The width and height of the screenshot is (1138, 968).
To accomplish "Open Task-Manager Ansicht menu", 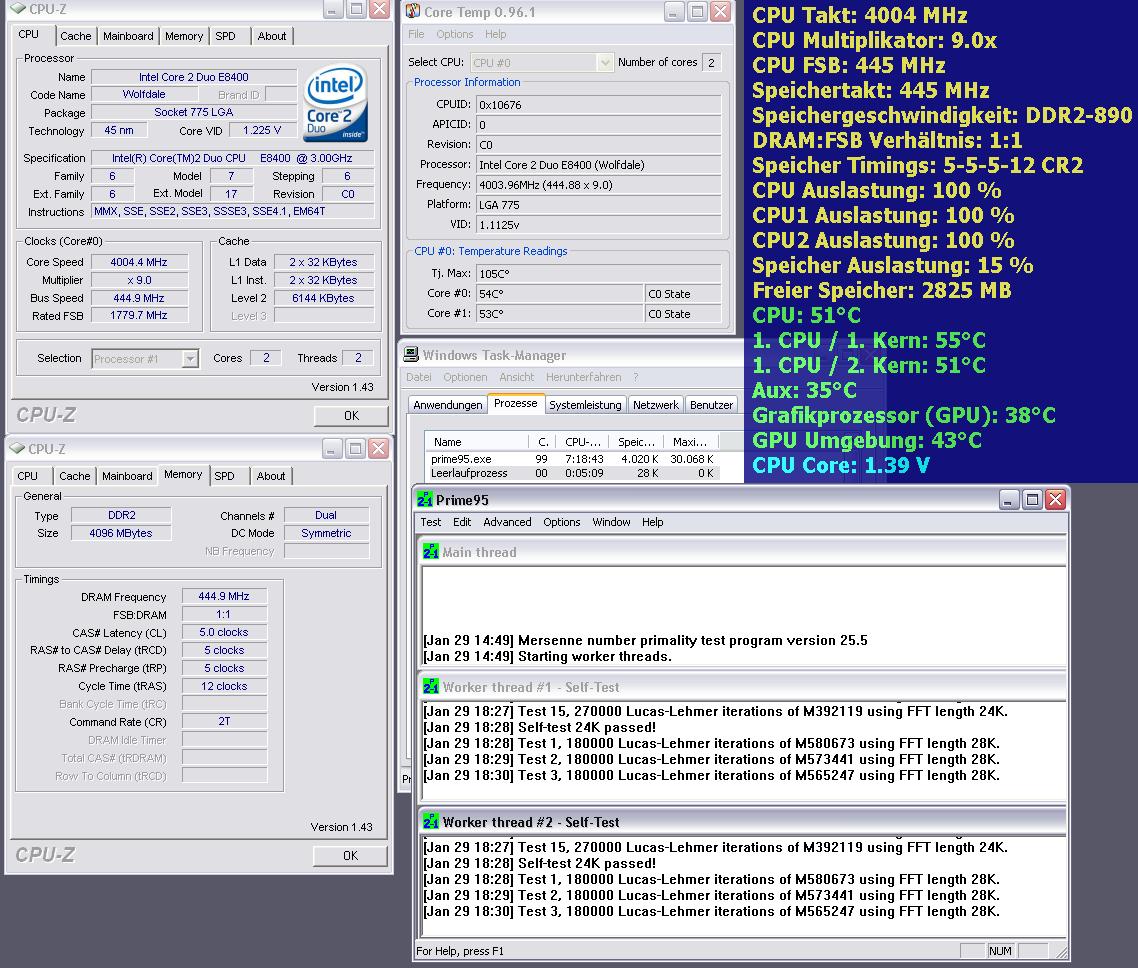I will point(516,377).
